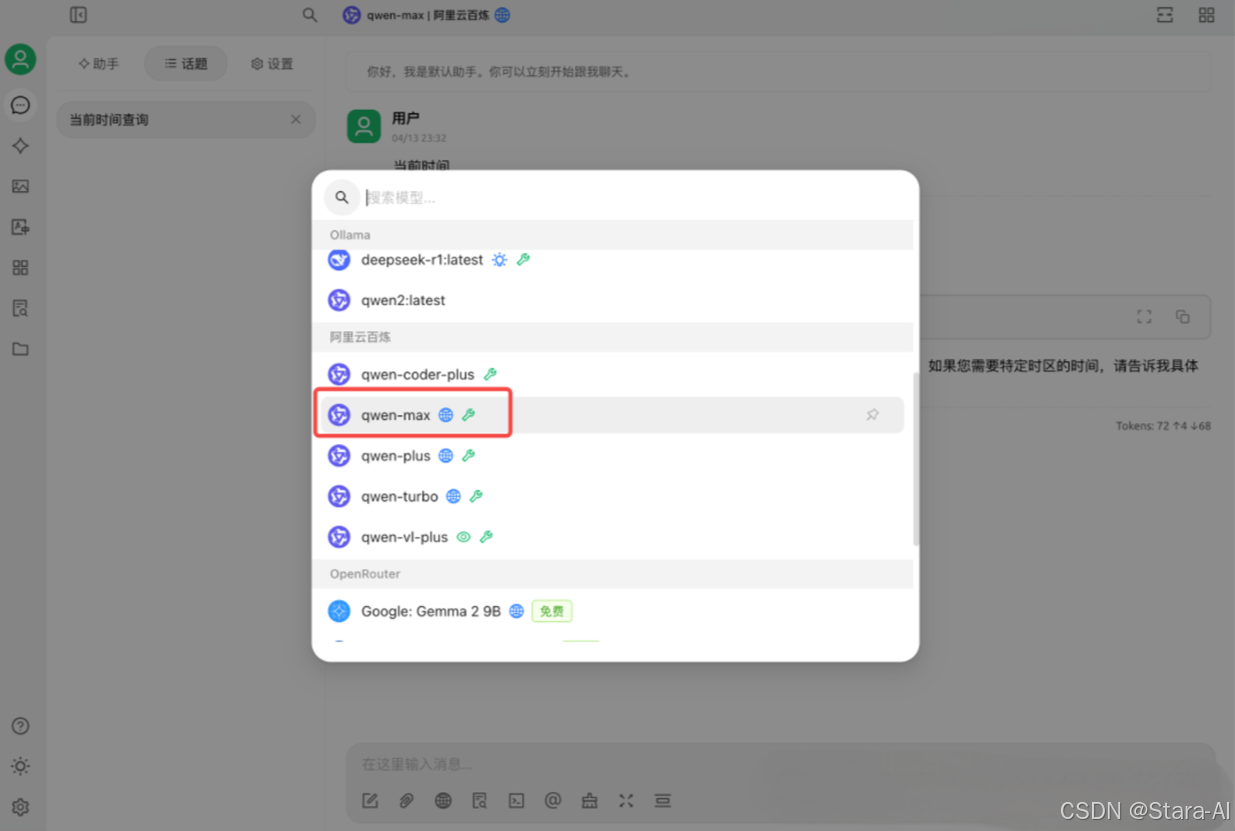The image size is (1235, 831).
Task: Toggle the web search globe in input toolbar
Action: point(443,801)
